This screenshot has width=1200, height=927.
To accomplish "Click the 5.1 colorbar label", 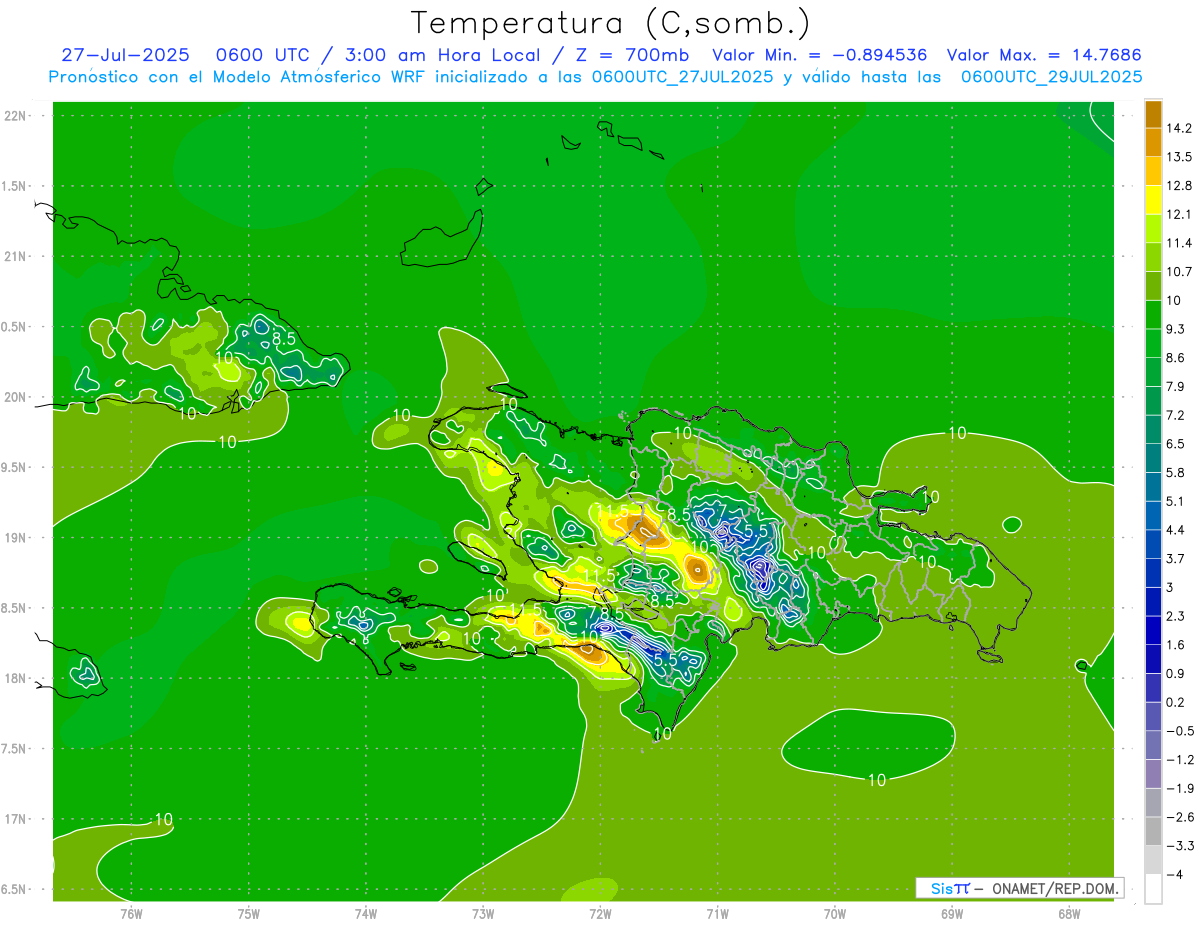I will click(x=1176, y=501).
